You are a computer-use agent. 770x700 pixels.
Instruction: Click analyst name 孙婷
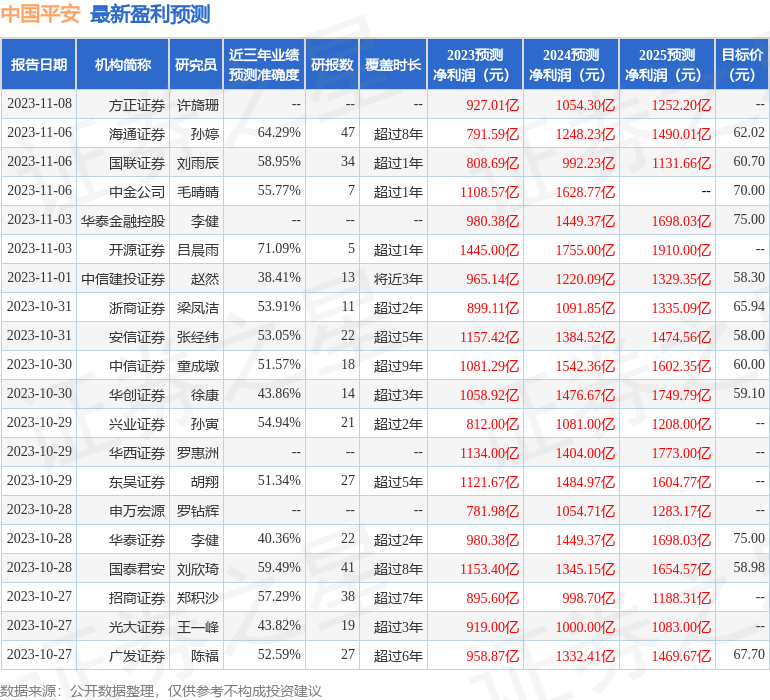point(205,134)
